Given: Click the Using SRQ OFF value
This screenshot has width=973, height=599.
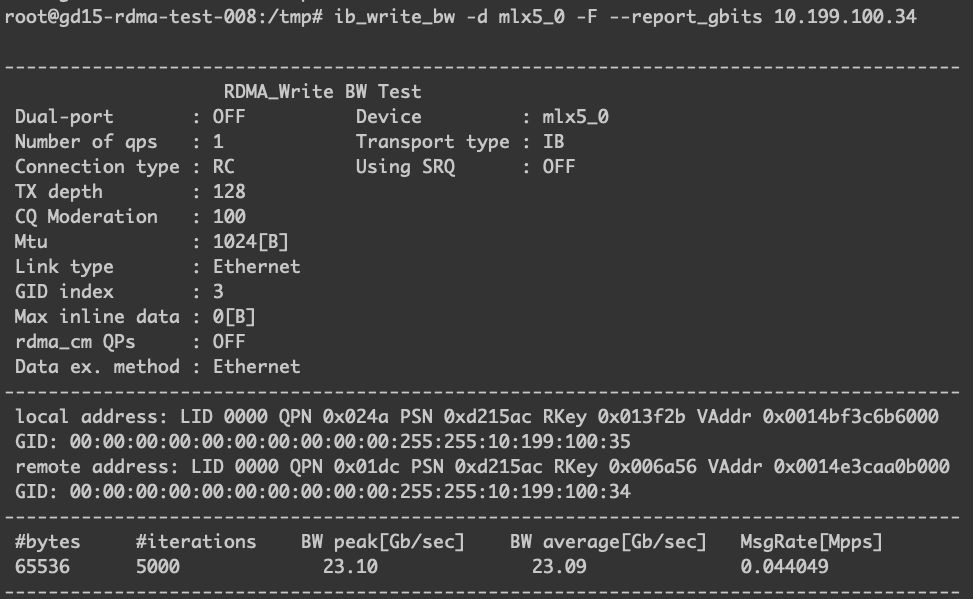Looking at the screenshot, I should point(559,166).
